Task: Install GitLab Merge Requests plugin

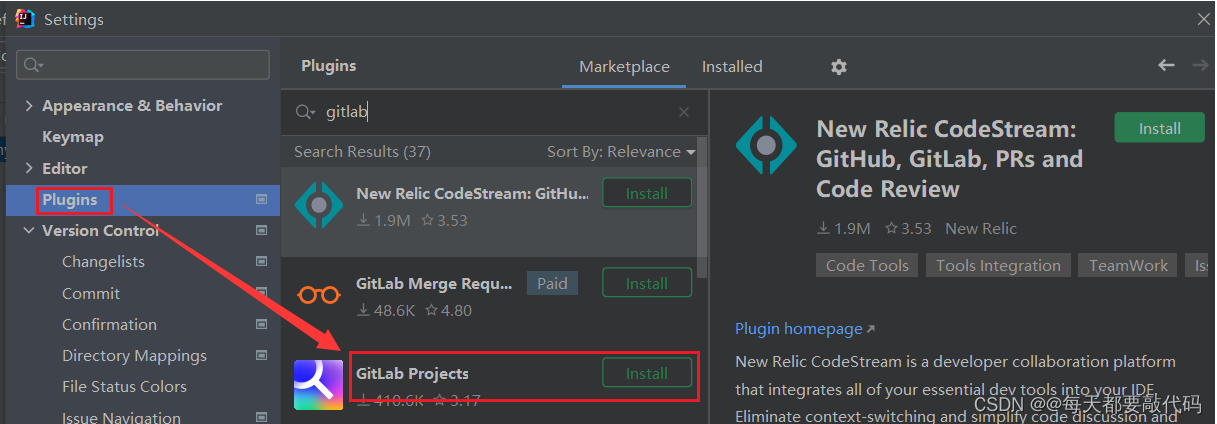Action: click(x=647, y=284)
